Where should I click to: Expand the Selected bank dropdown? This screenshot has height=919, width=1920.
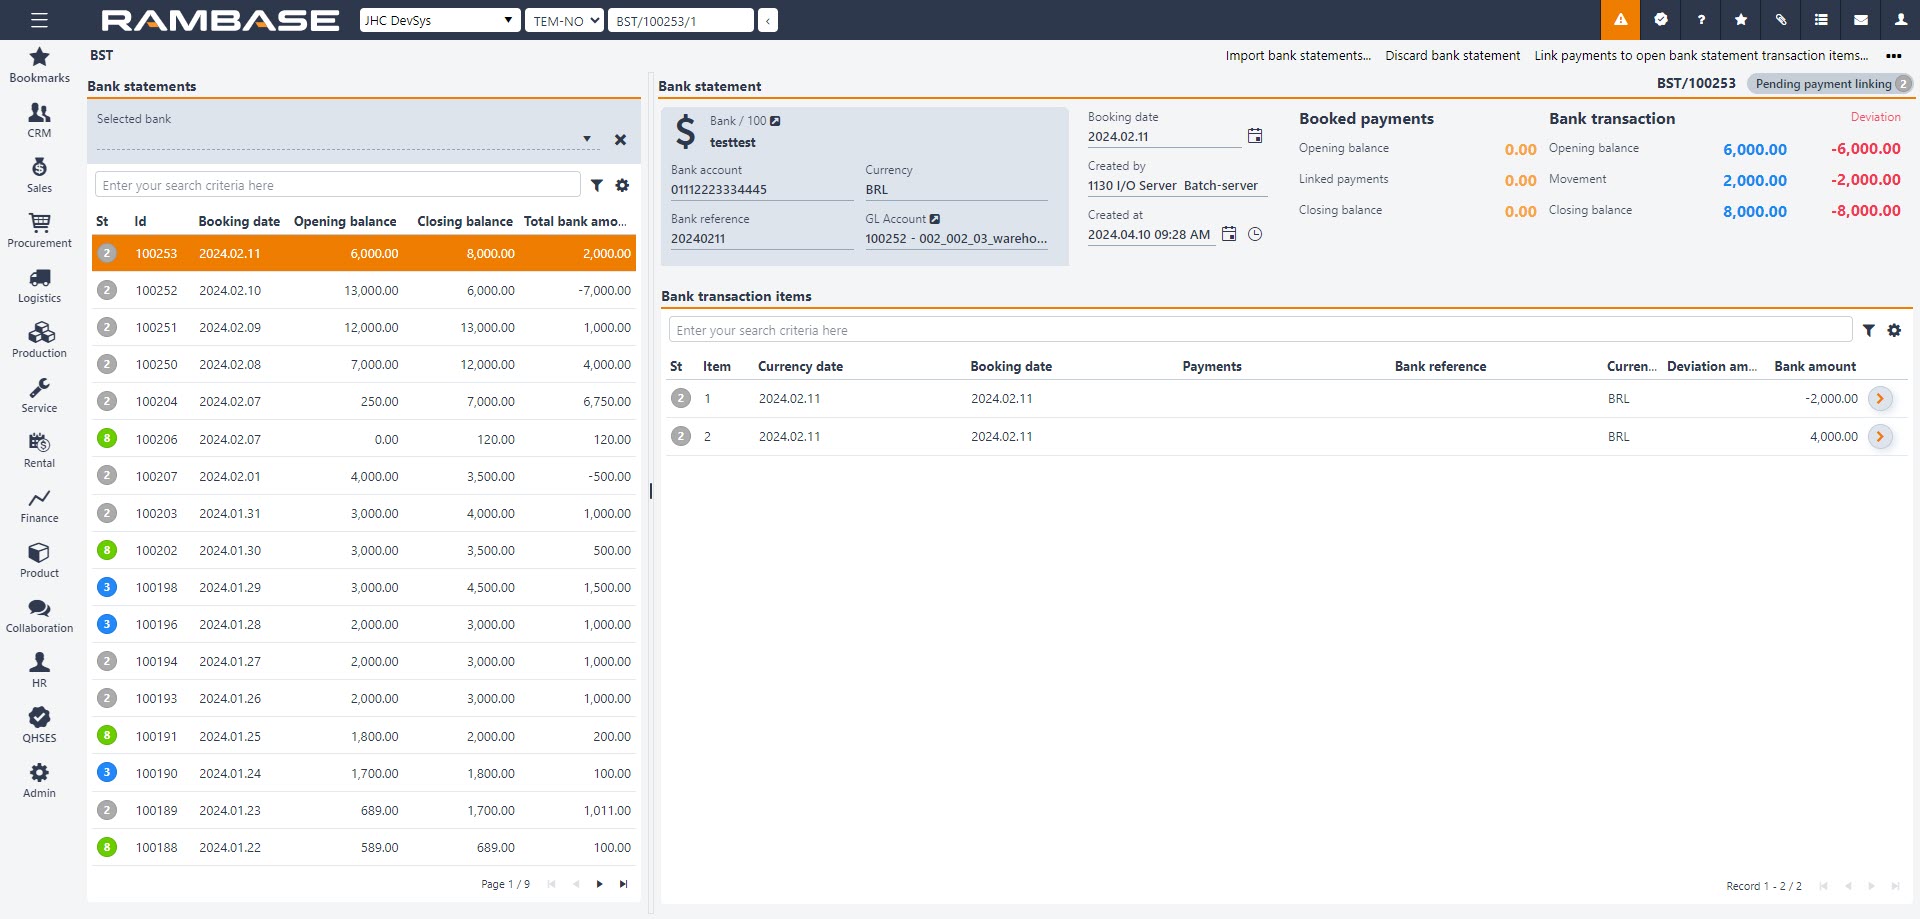587,139
